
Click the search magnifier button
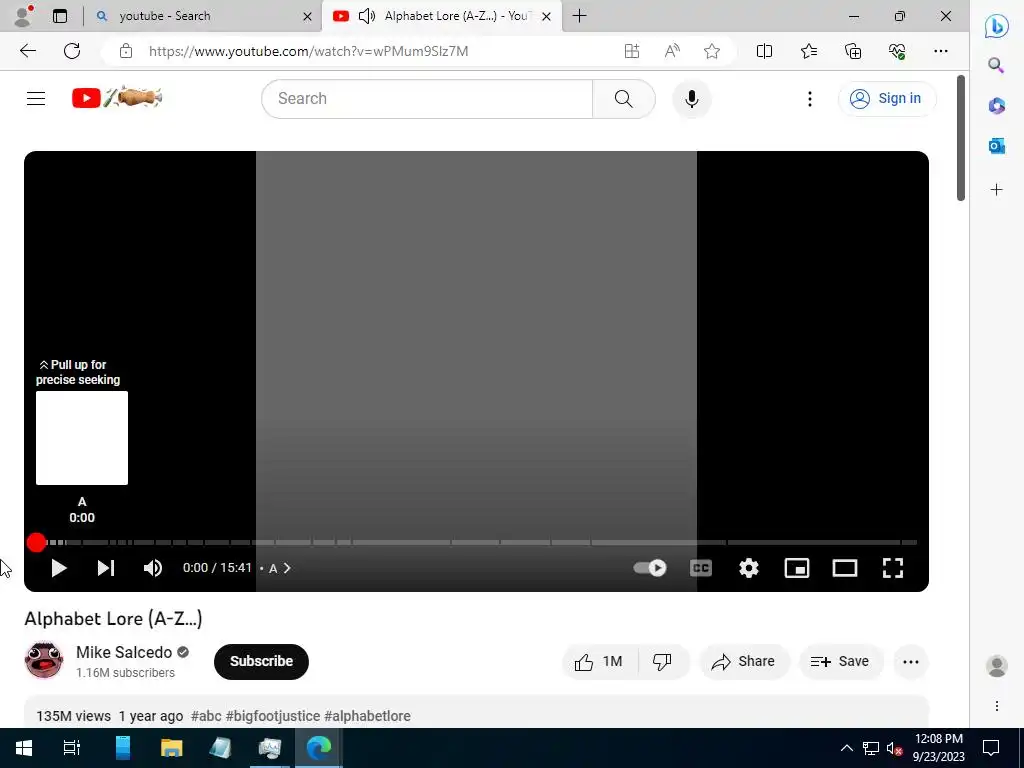click(624, 99)
